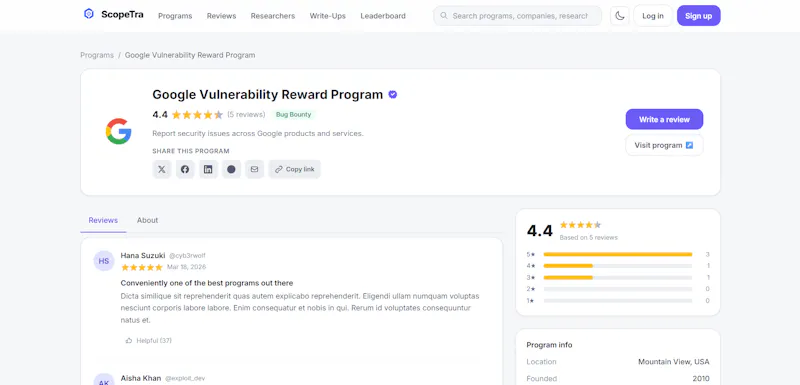Copy the program link
800x385 pixels.
point(294,169)
